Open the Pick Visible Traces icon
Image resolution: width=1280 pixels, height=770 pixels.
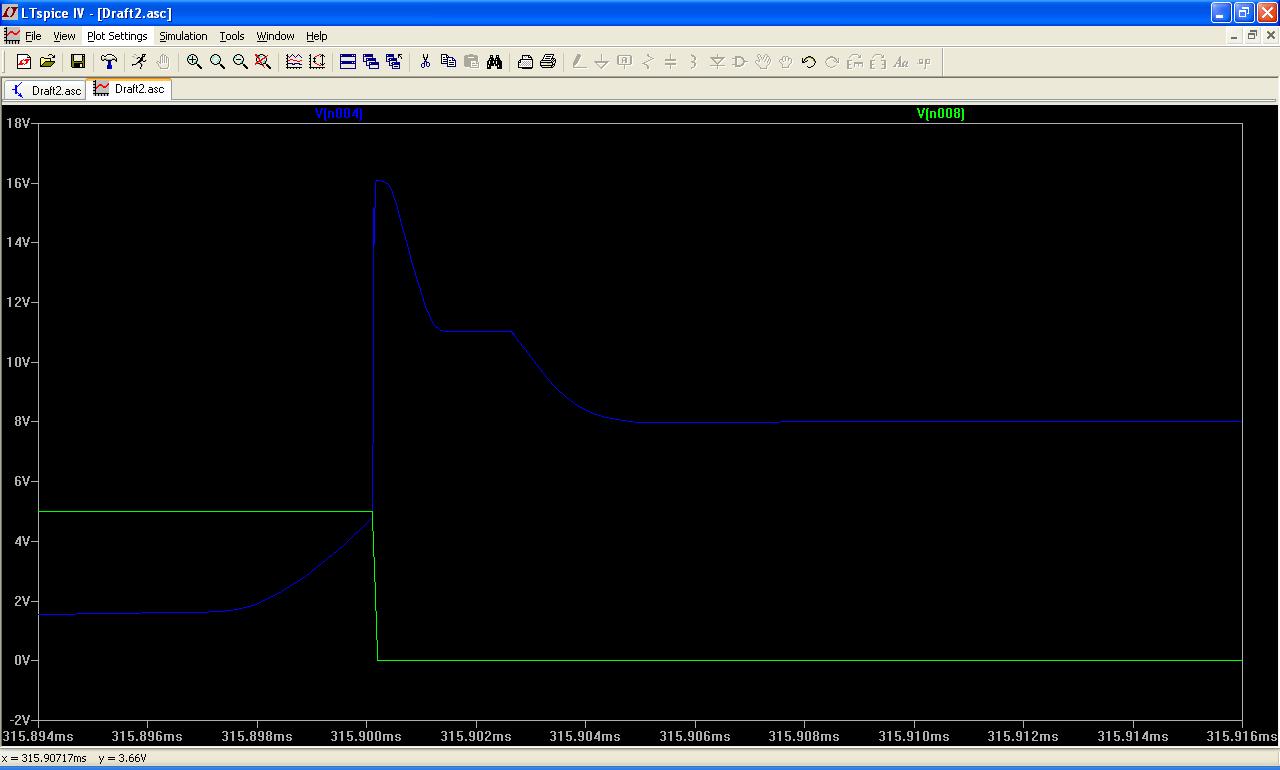(x=294, y=62)
